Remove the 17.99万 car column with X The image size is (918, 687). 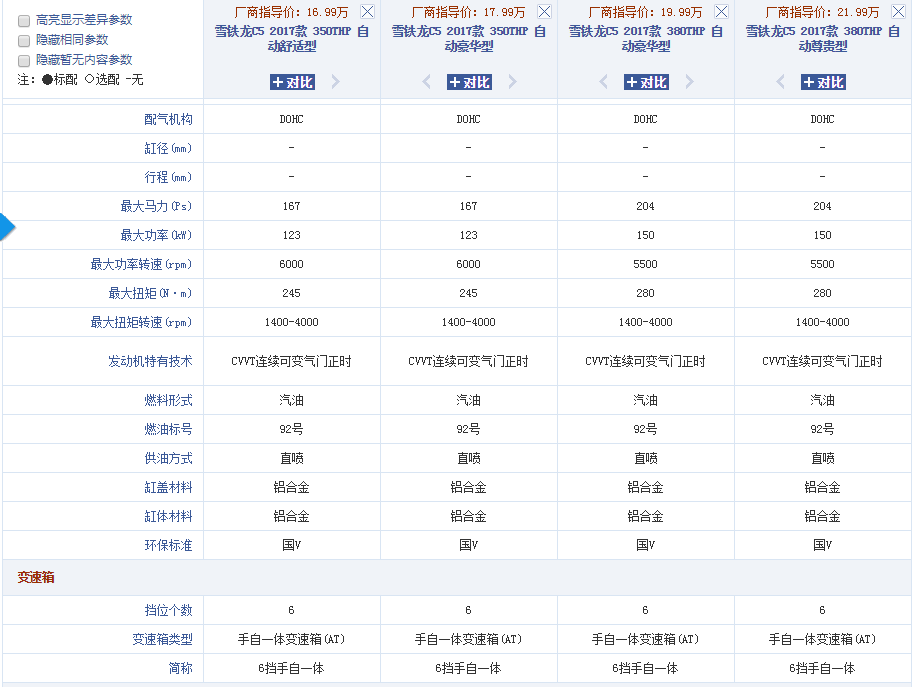pos(544,11)
